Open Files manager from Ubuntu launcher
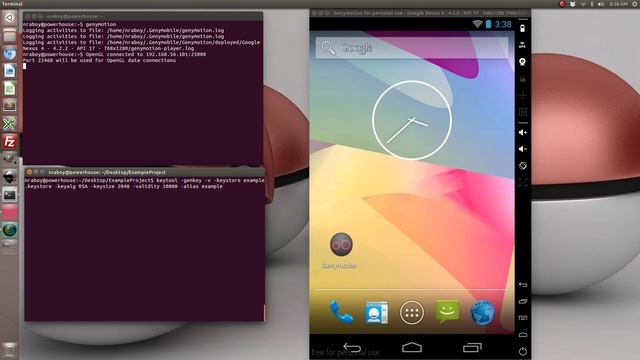This screenshot has width=640, height=360. point(9,36)
